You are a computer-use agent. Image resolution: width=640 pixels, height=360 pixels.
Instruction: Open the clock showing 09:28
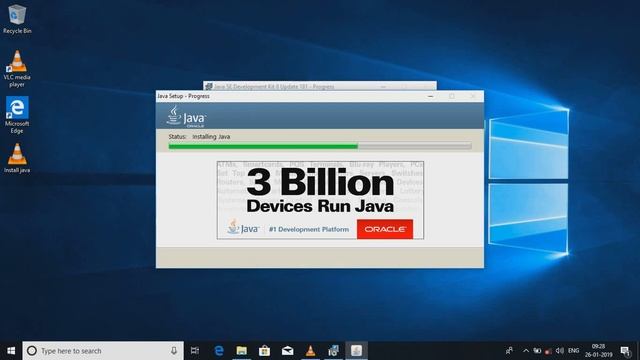pos(598,351)
